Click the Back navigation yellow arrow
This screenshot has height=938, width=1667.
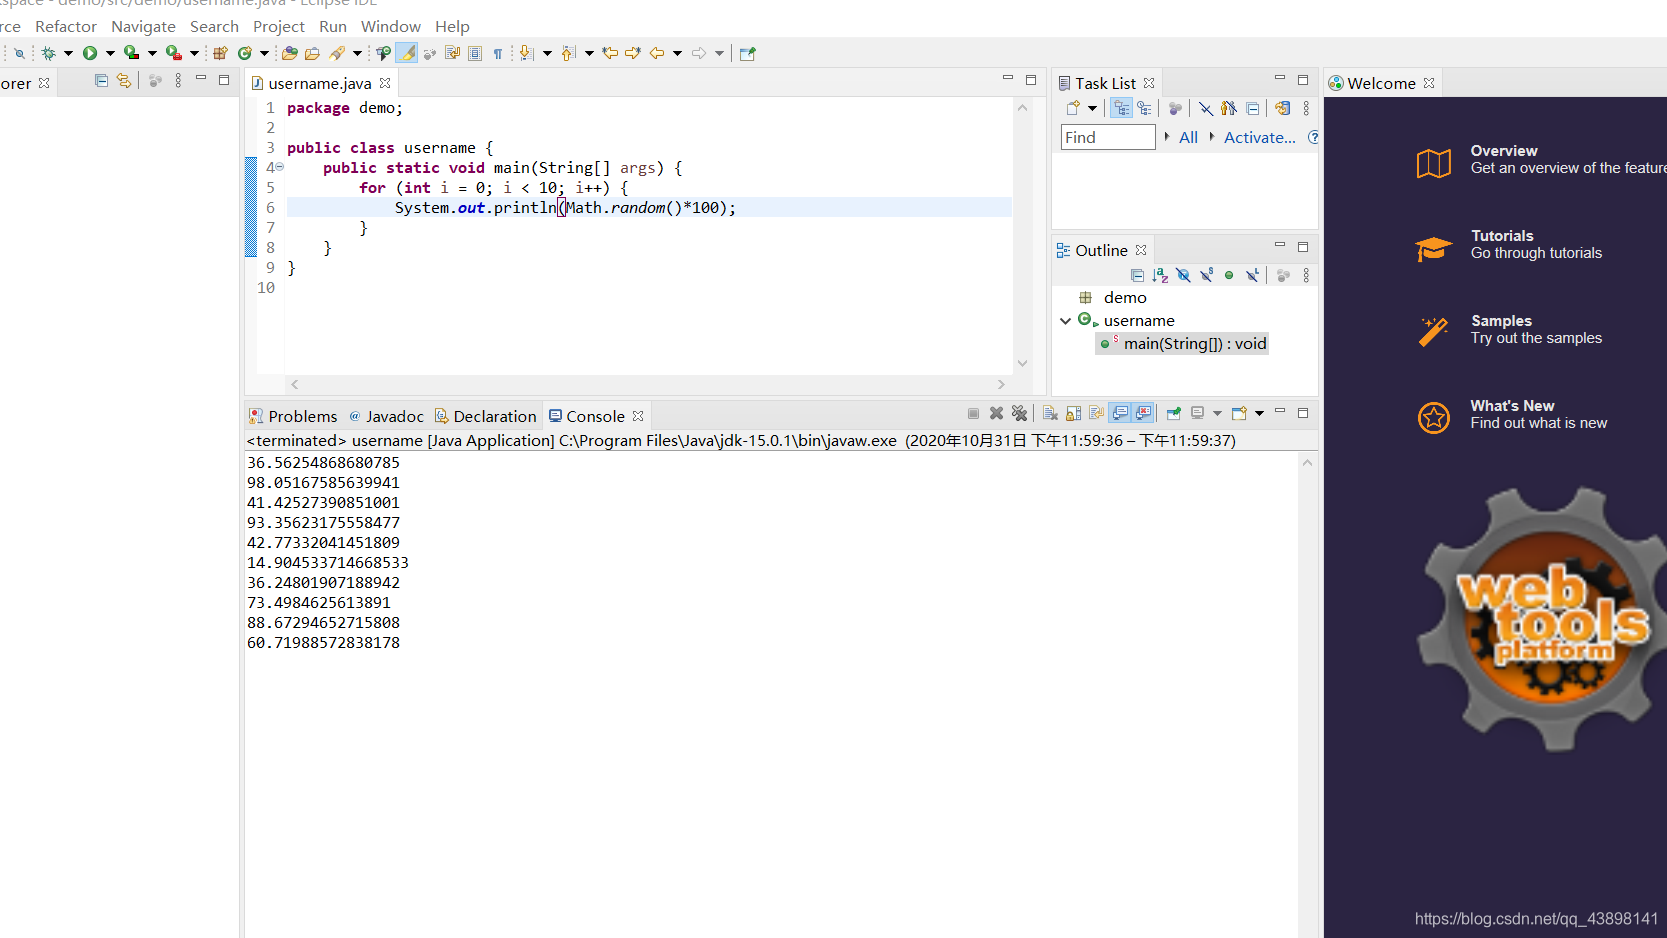657,53
